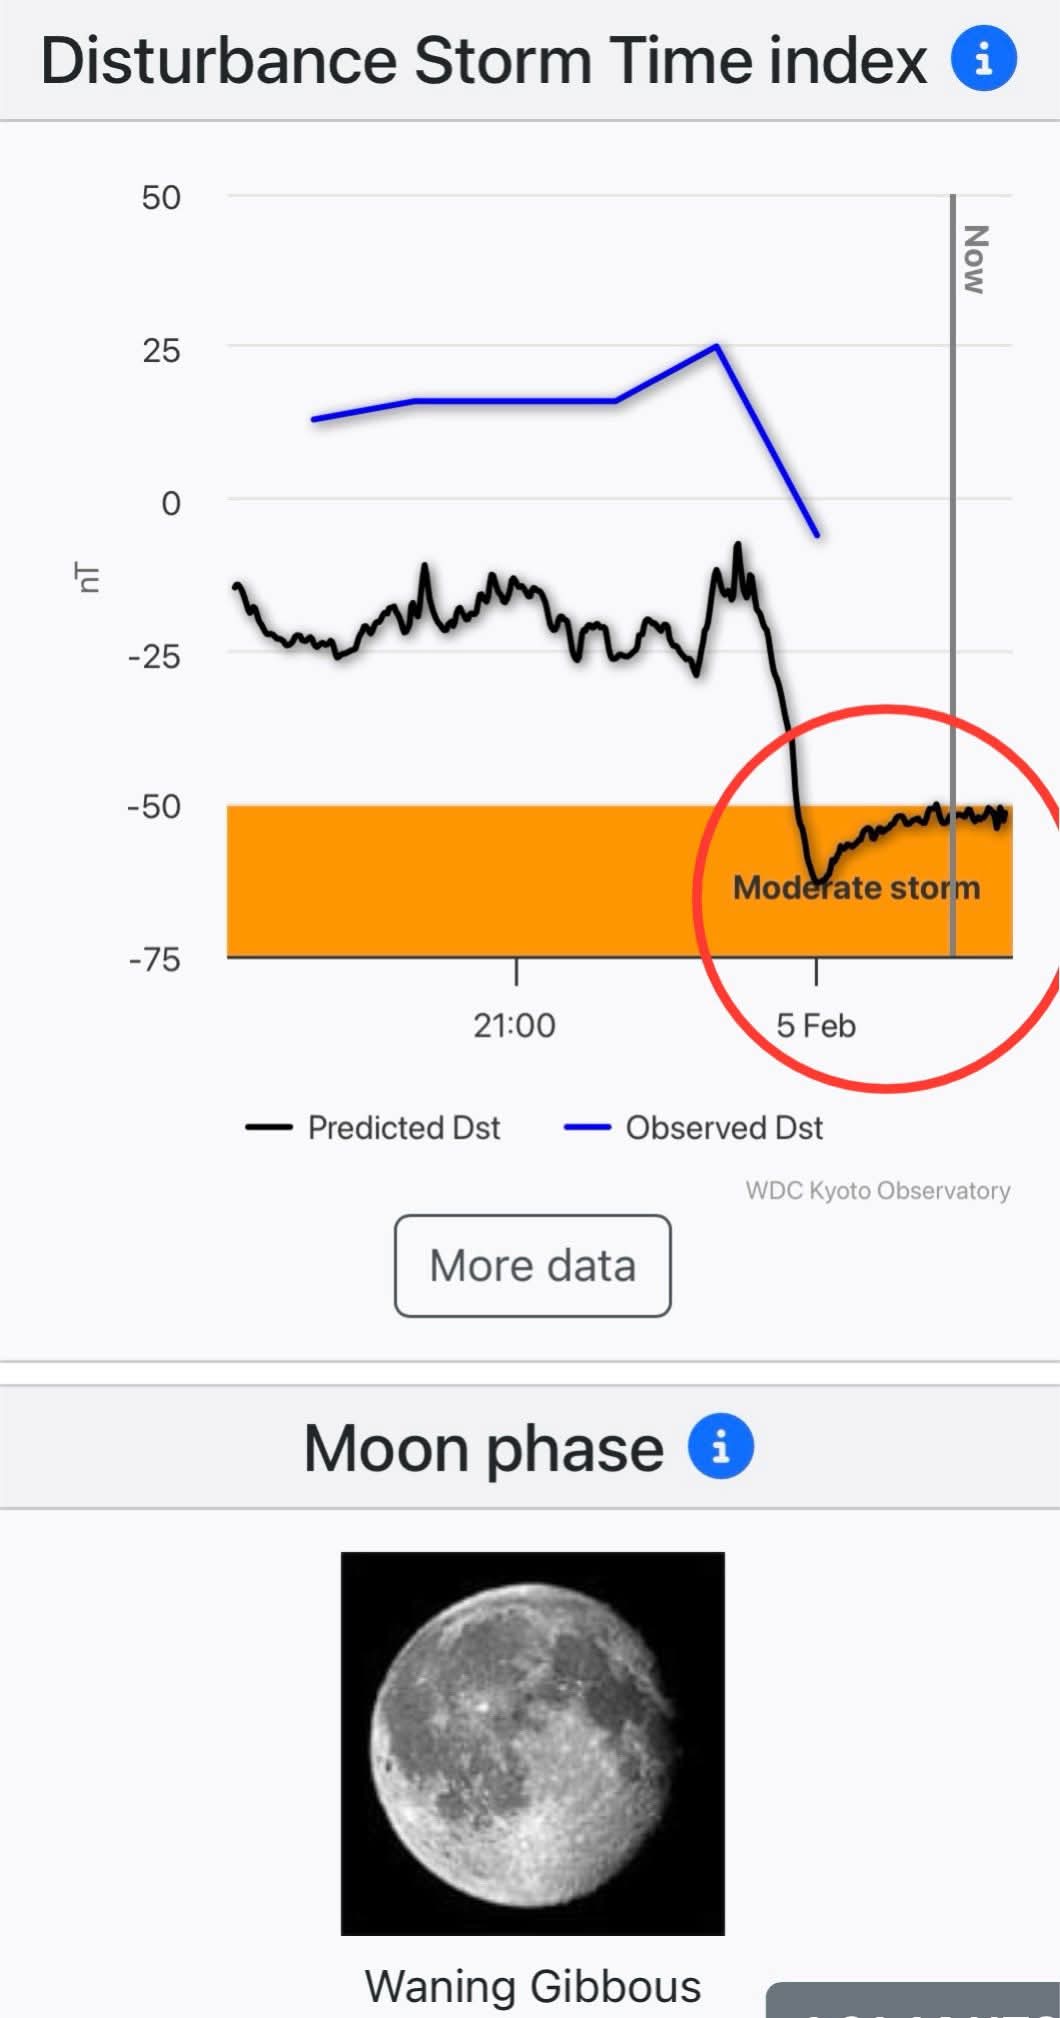Click the Disturbance Storm Time index heading
1060x2018 pixels.
pyautogui.click(x=483, y=61)
